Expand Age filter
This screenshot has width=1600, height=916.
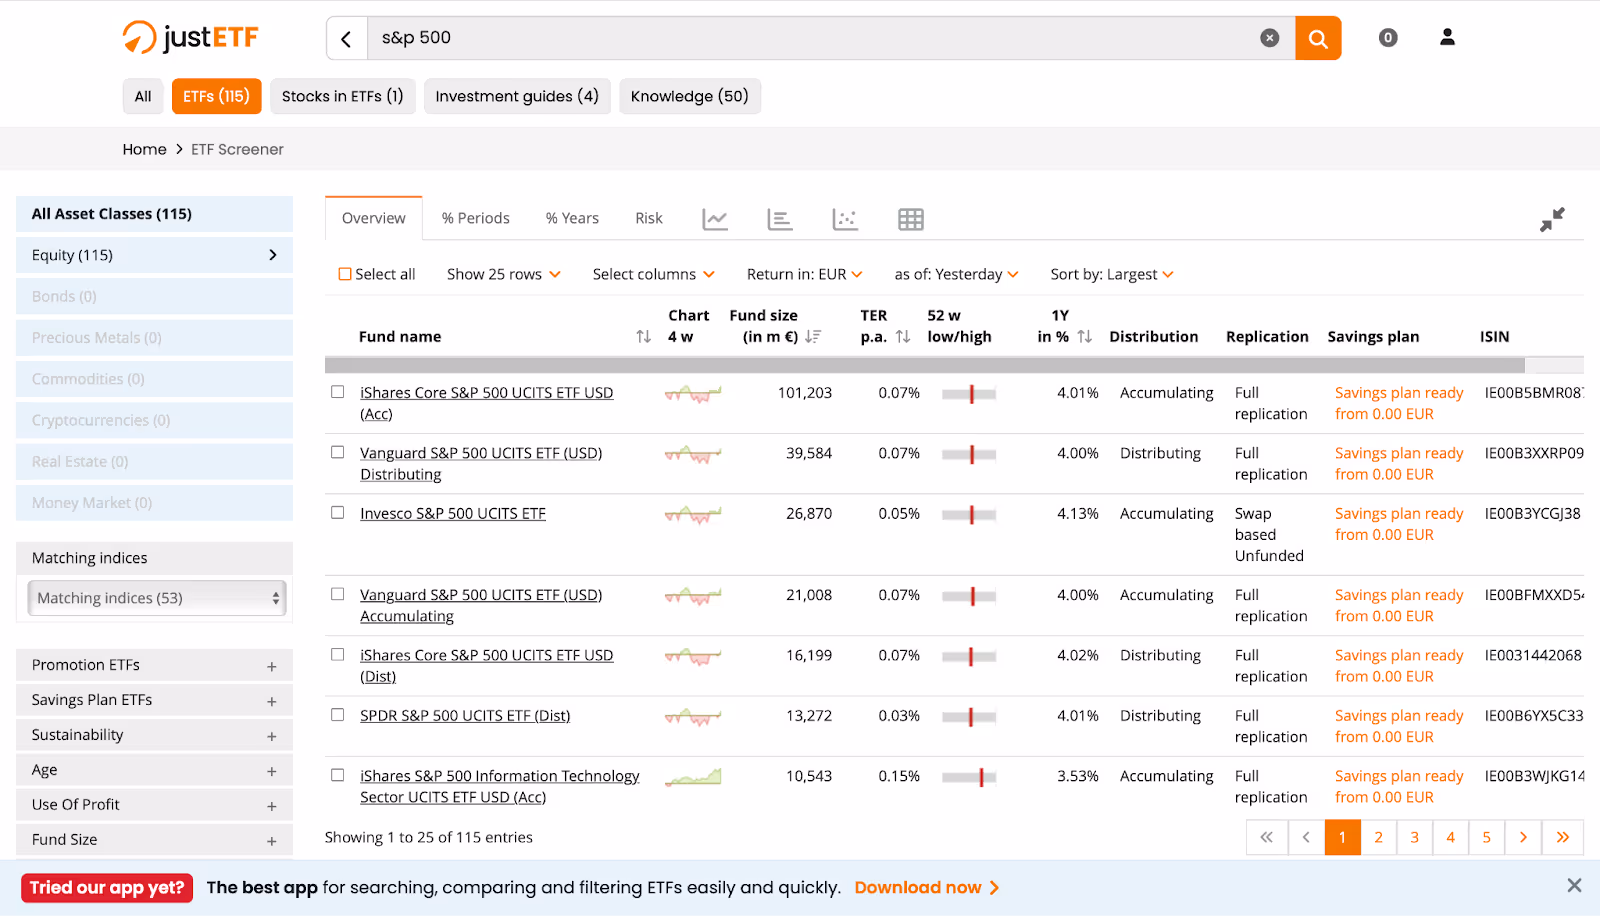click(x=155, y=770)
